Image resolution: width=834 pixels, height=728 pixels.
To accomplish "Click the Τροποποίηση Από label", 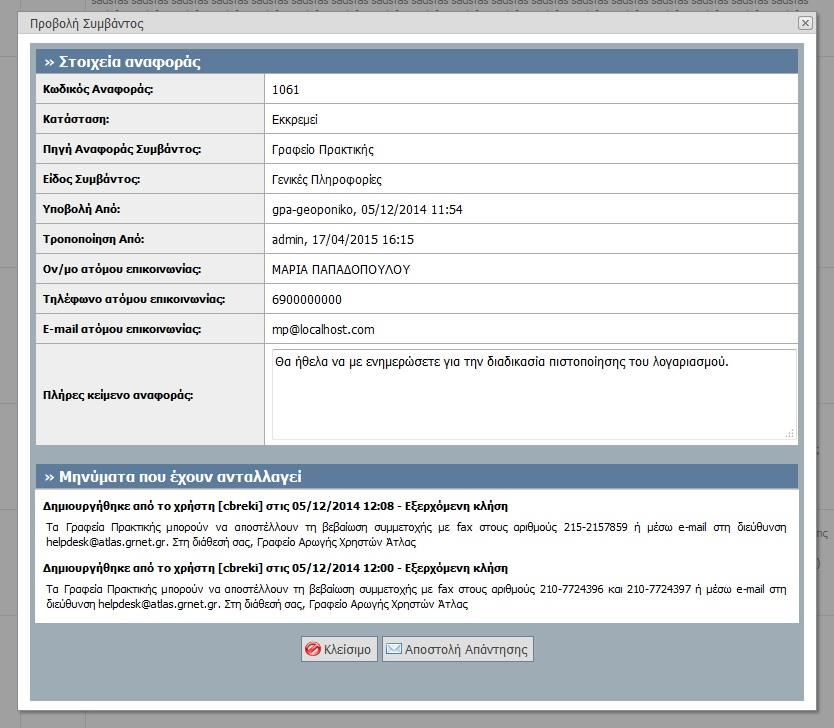I will pos(94,239).
